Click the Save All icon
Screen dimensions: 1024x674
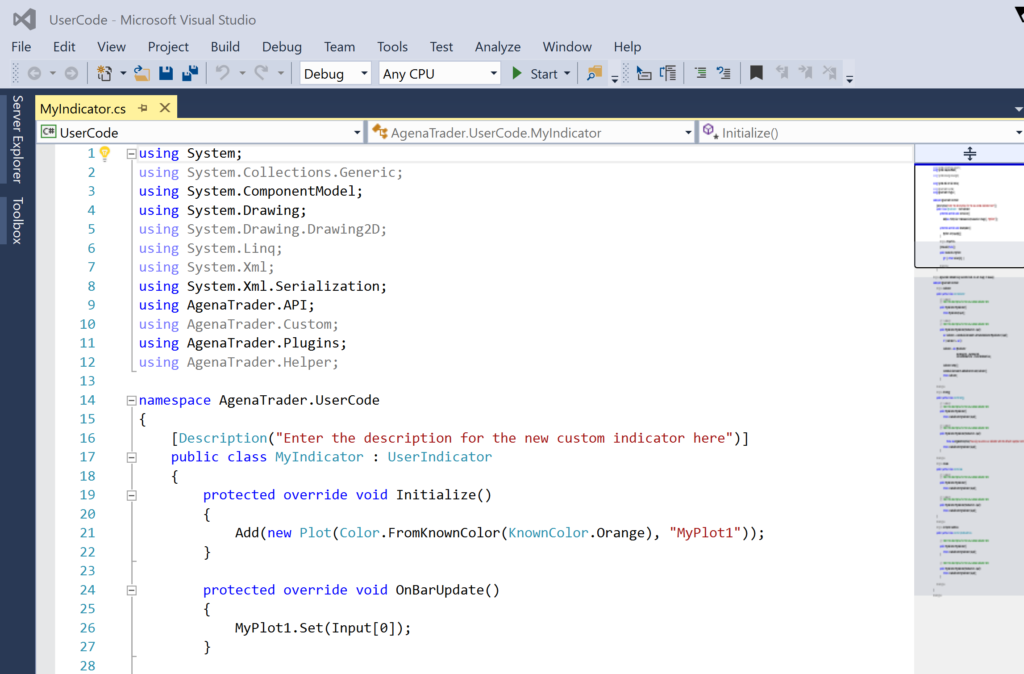tap(190, 73)
